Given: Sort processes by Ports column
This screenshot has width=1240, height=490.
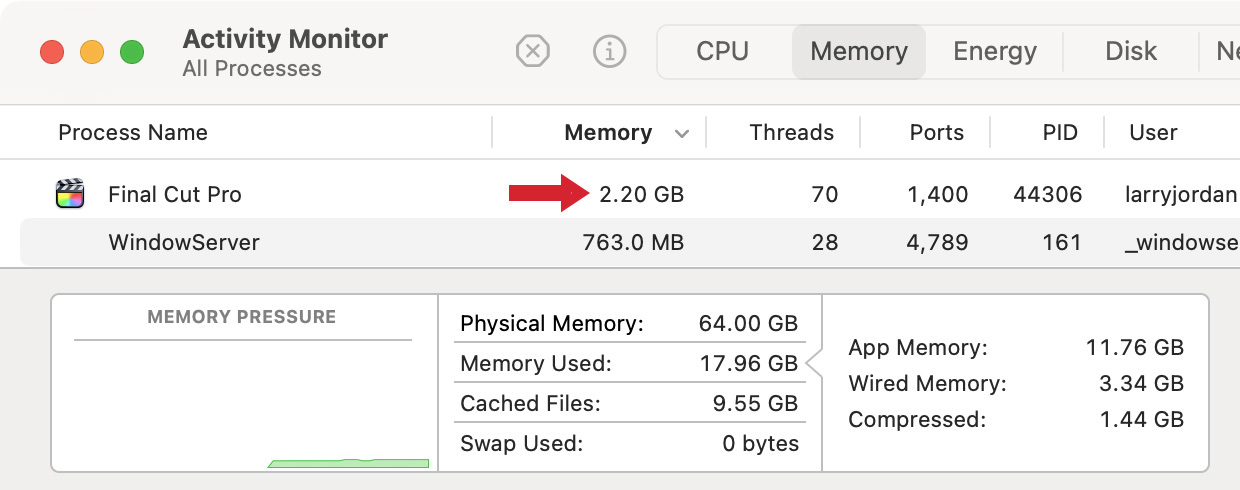Looking at the screenshot, I should tap(937, 132).
